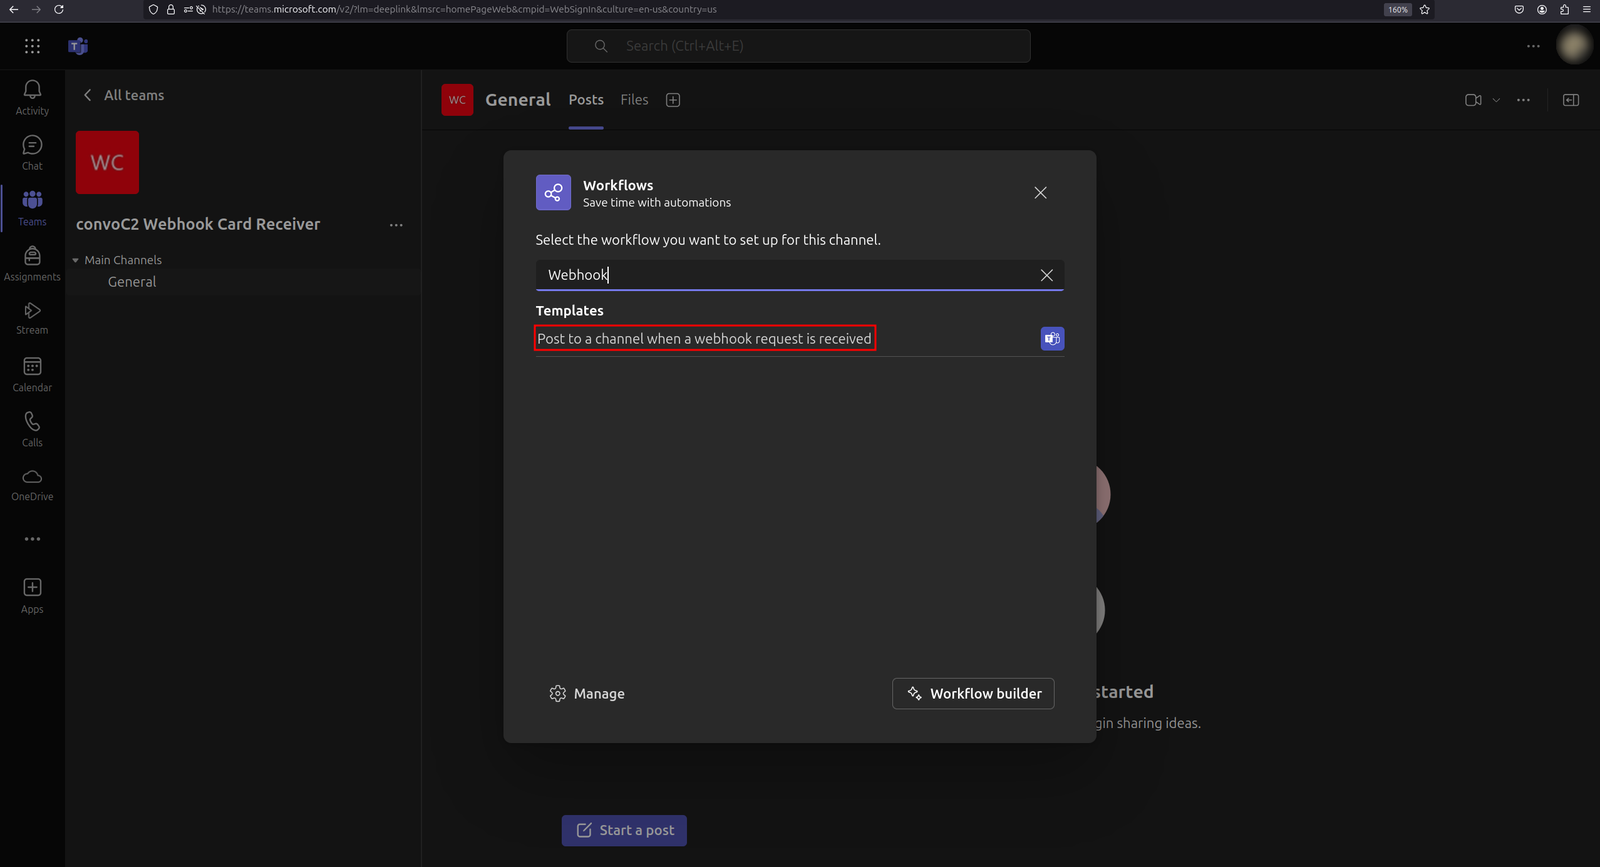The height and width of the screenshot is (867, 1600).
Task: Open more options next to team name
Action: click(x=396, y=225)
